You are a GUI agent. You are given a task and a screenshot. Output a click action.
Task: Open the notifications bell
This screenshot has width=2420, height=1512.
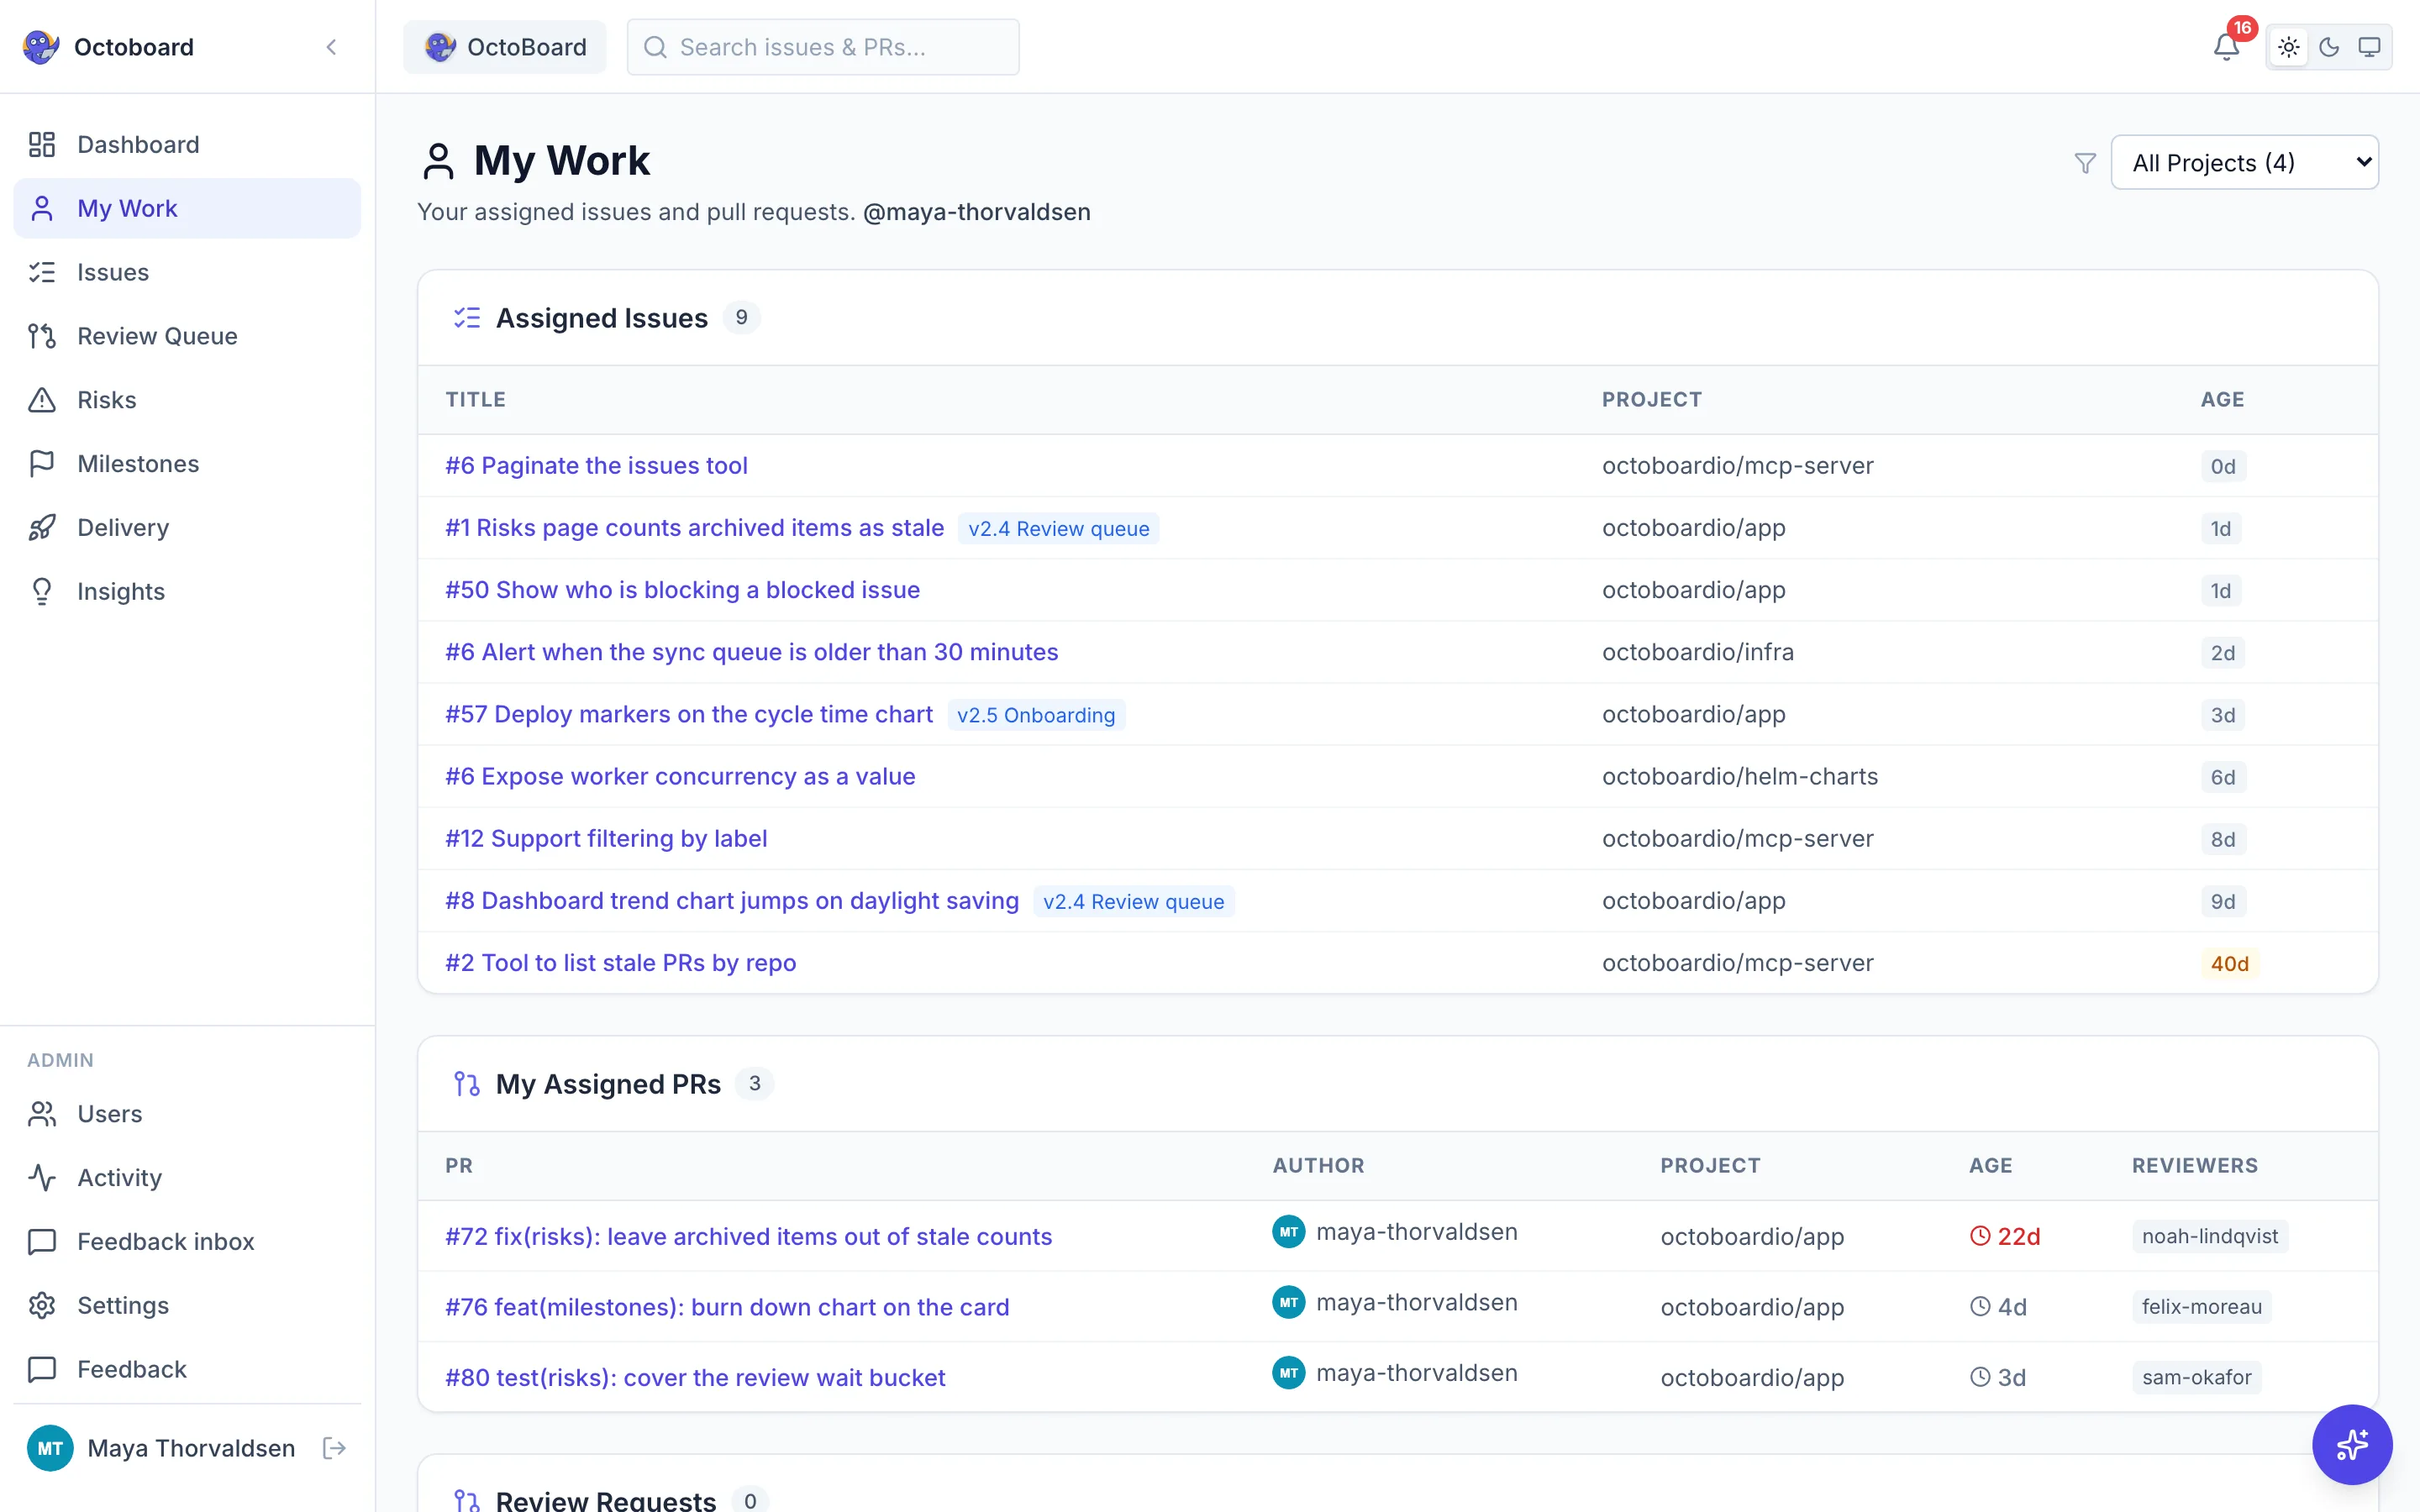click(2226, 46)
